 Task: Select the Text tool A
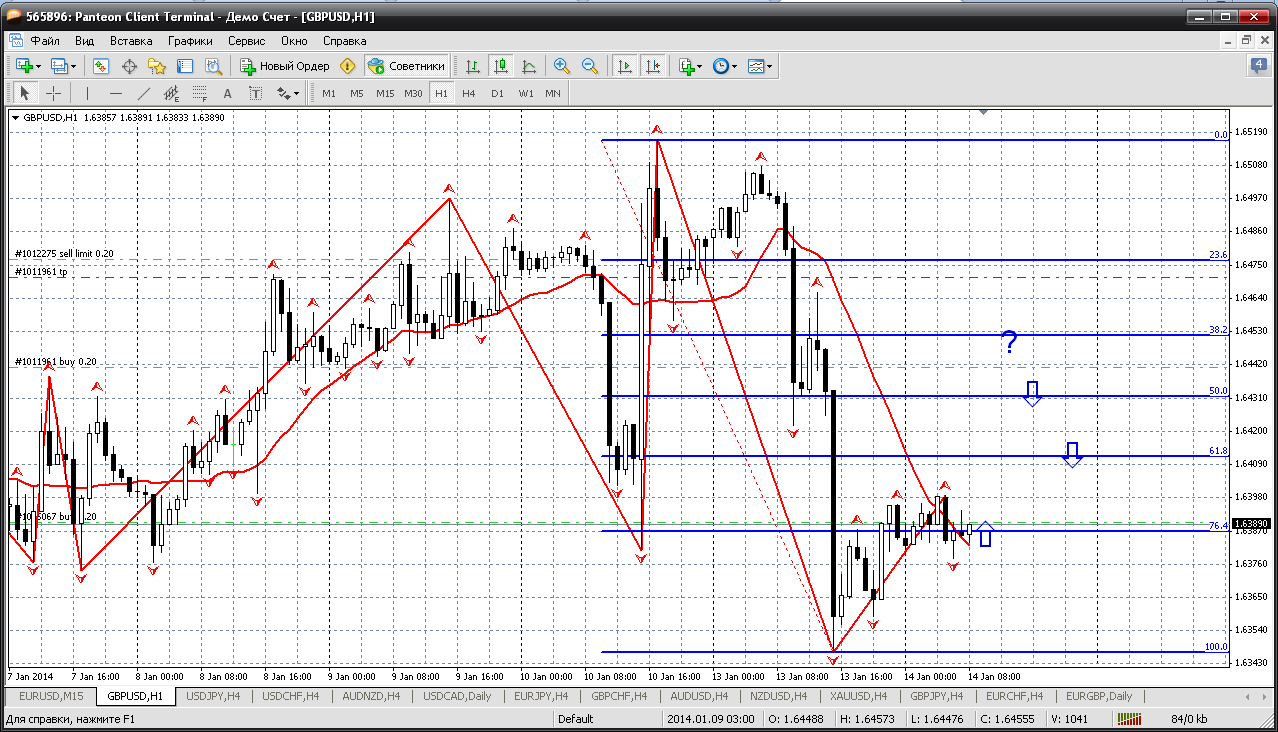(227, 93)
